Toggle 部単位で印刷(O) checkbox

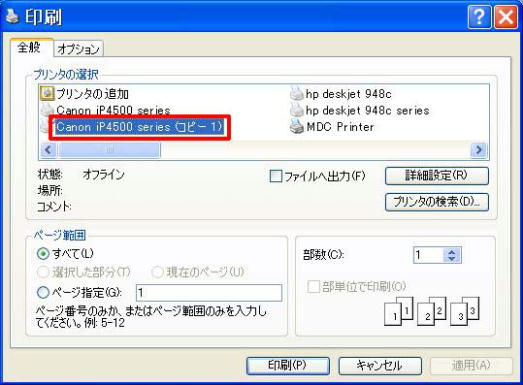coord(313,286)
